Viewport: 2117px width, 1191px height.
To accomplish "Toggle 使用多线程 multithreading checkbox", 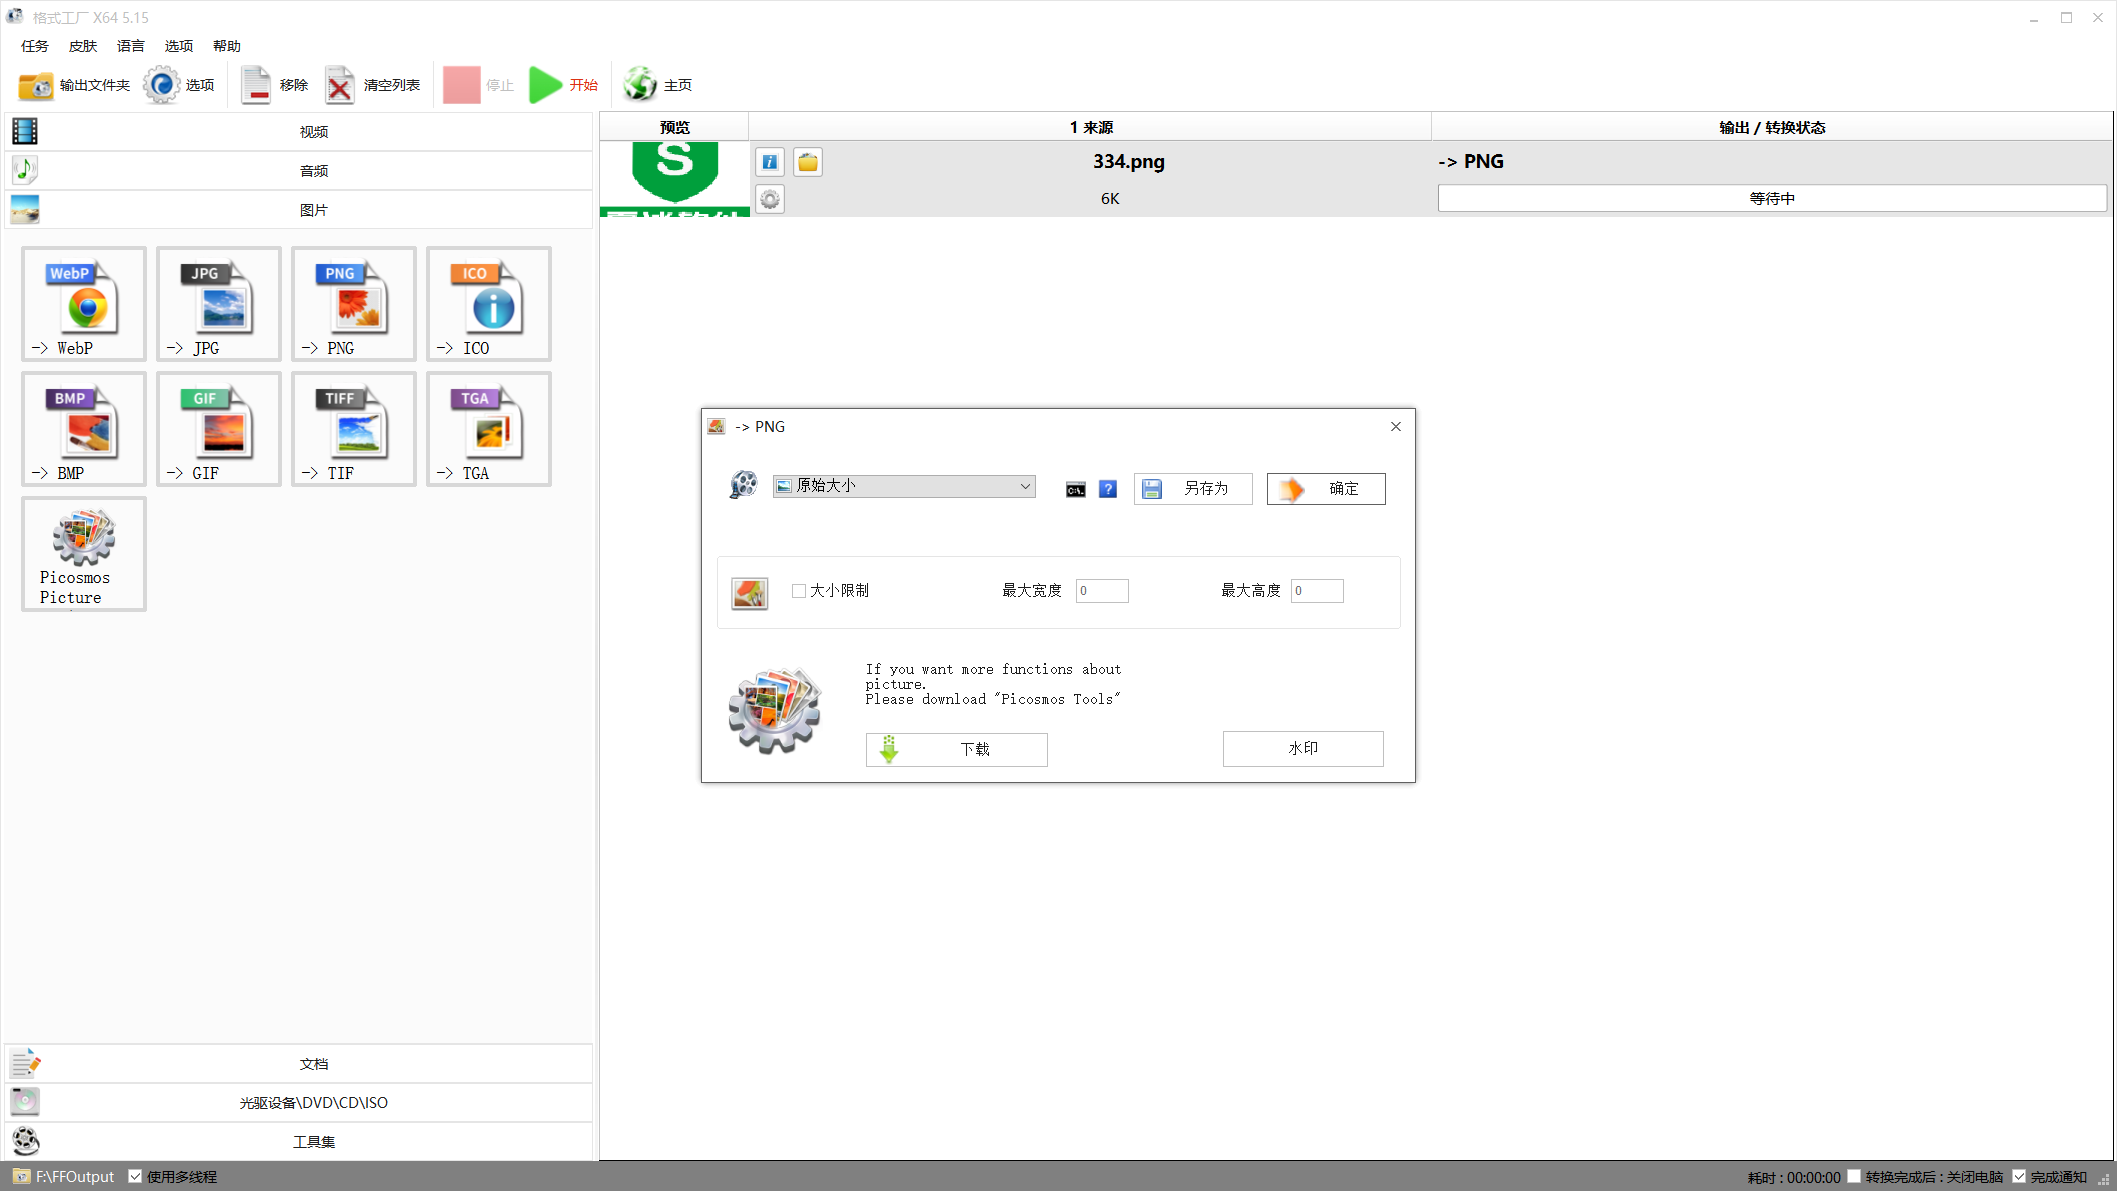I will point(135,1176).
